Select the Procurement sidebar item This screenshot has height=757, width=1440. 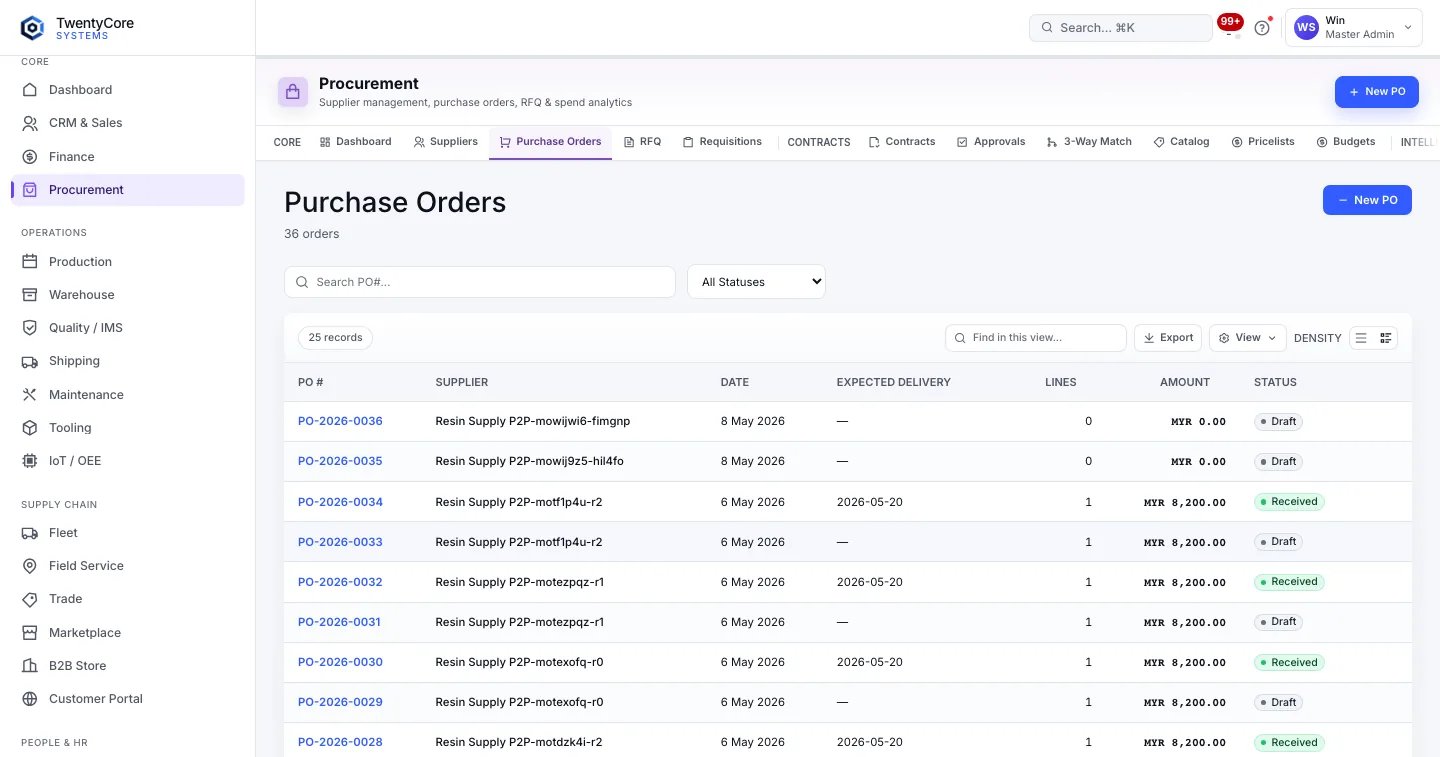click(x=128, y=190)
